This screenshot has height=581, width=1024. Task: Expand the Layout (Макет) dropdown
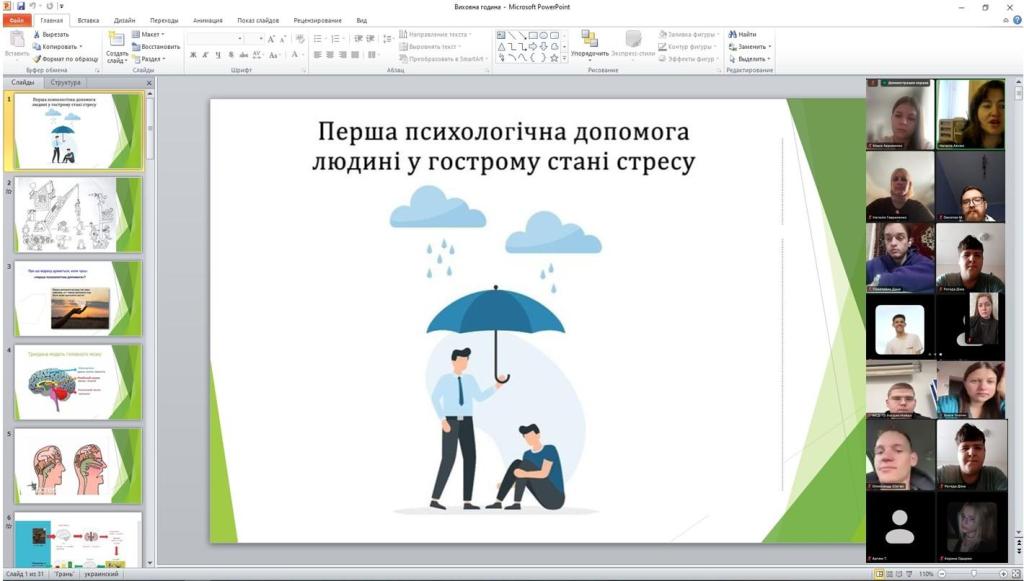click(x=150, y=34)
